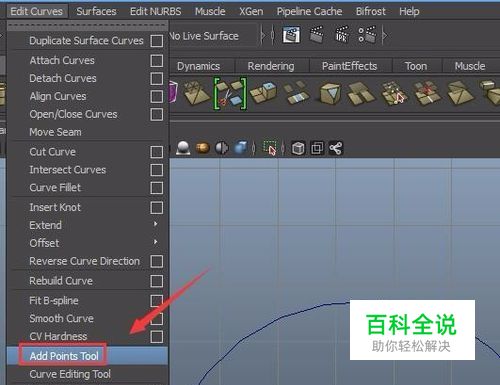Toggle the green dashed isolate select icon

[x=270, y=148]
